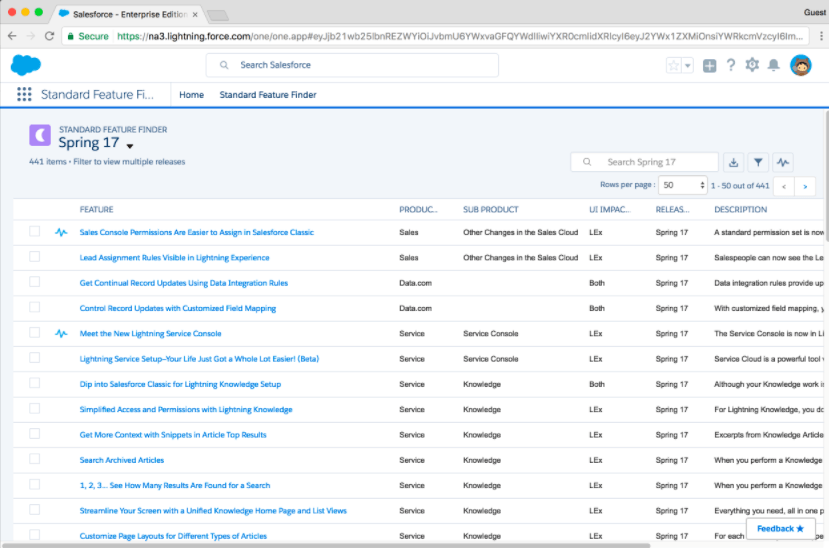829x548 pixels.
Task: Close the Salesforce browser tab
Action: click(195, 14)
